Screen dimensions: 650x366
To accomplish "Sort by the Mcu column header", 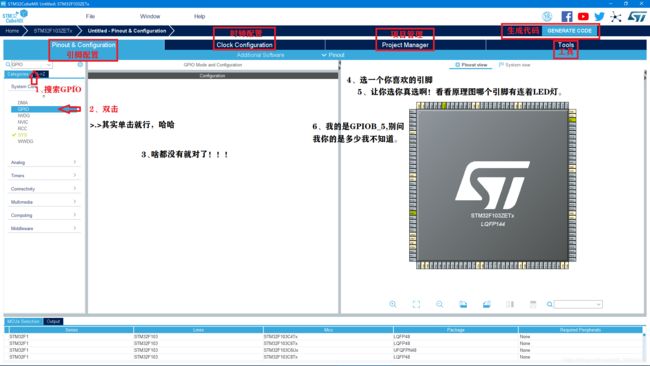I will 328,330.
